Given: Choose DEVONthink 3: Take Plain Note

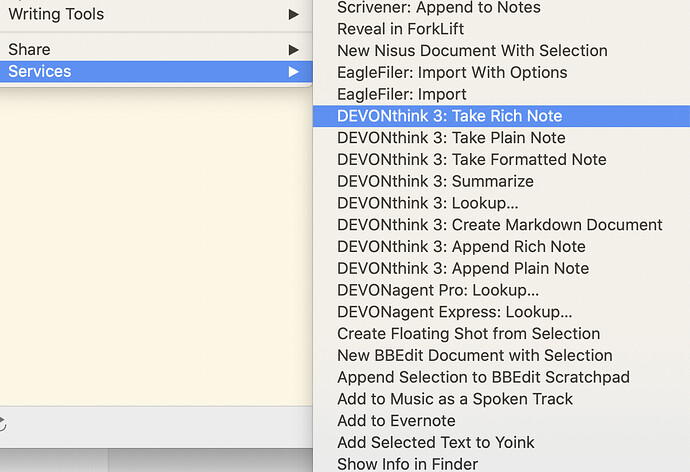Looking at the screenshot, I should (501, 138).
